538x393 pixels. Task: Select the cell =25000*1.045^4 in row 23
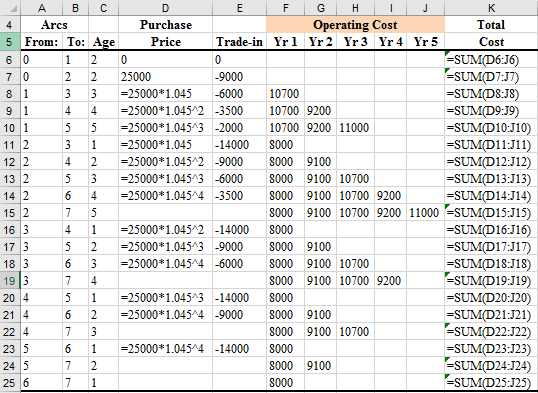point(165,349)
